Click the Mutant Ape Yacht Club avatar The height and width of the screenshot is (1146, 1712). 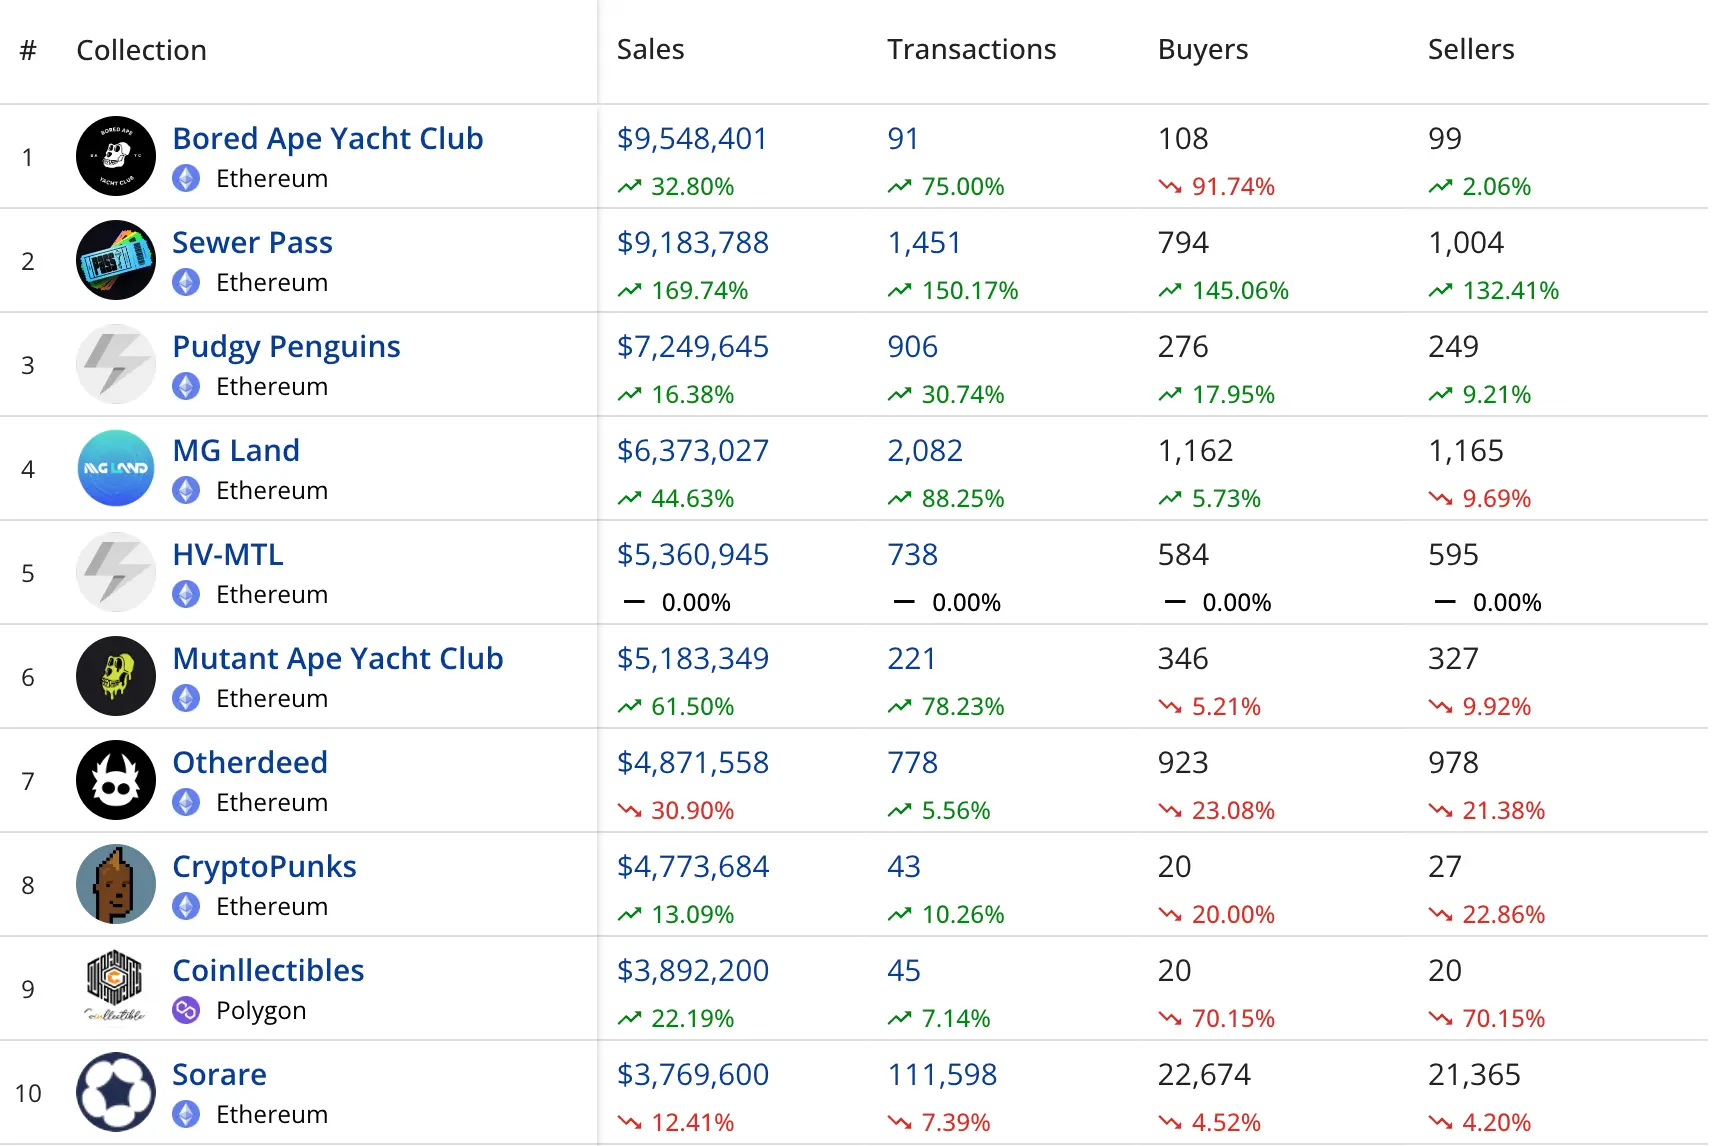116,676
